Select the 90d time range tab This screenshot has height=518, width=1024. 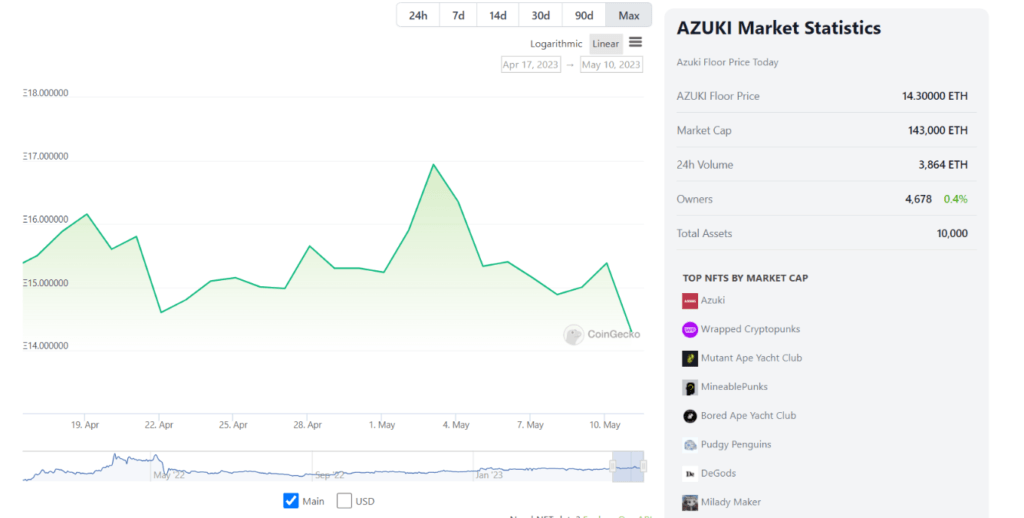(x=584, y=15)
